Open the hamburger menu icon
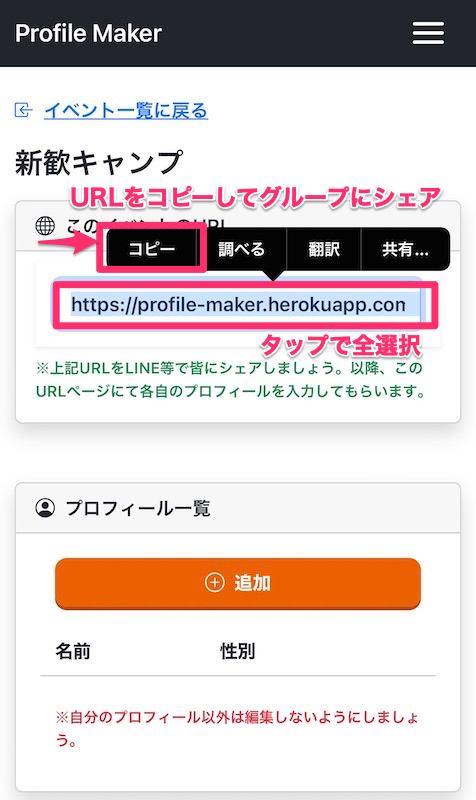This screenshot has height=800, width=476. point(428,33)
